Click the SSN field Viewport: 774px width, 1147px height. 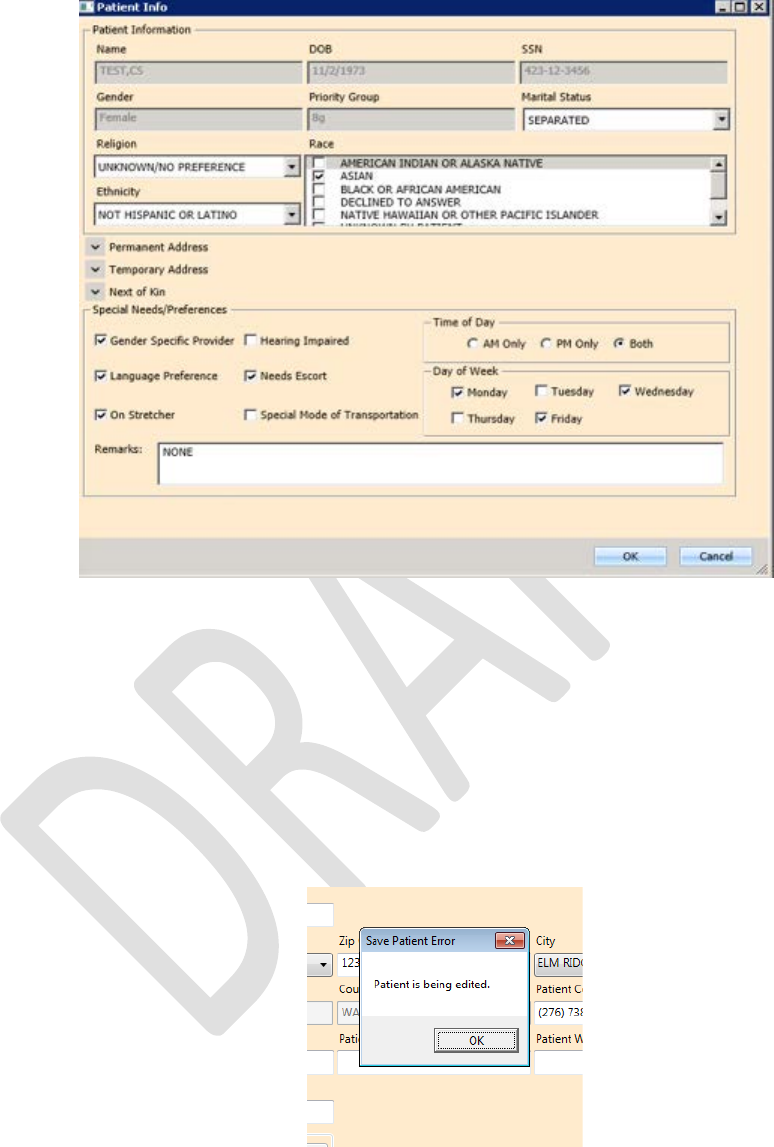(x=624, y=72)
